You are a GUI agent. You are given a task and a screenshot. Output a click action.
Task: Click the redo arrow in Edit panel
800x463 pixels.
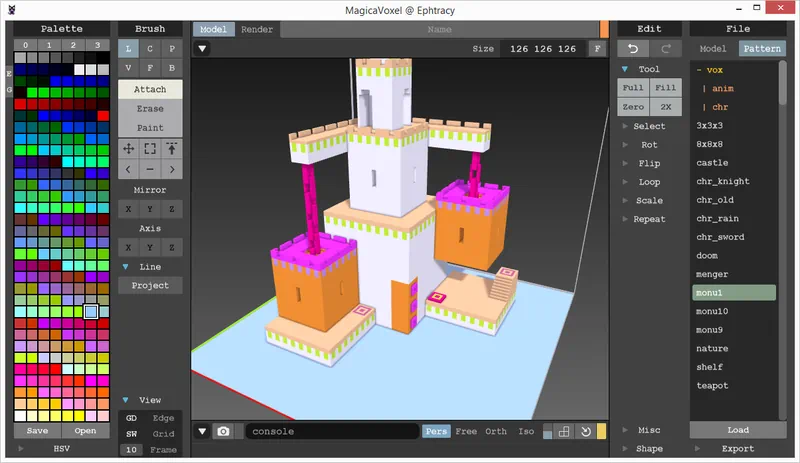(665, 48)
